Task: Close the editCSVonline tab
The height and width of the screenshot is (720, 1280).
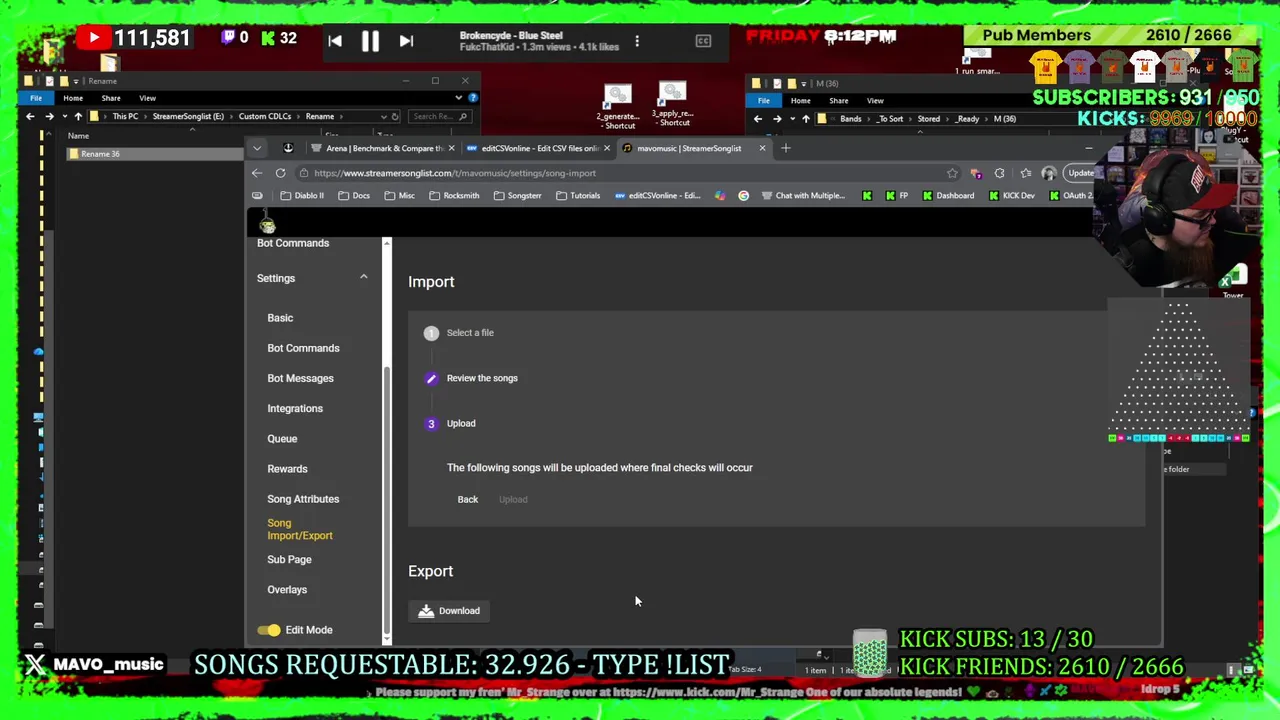Action: click(606, 148)
